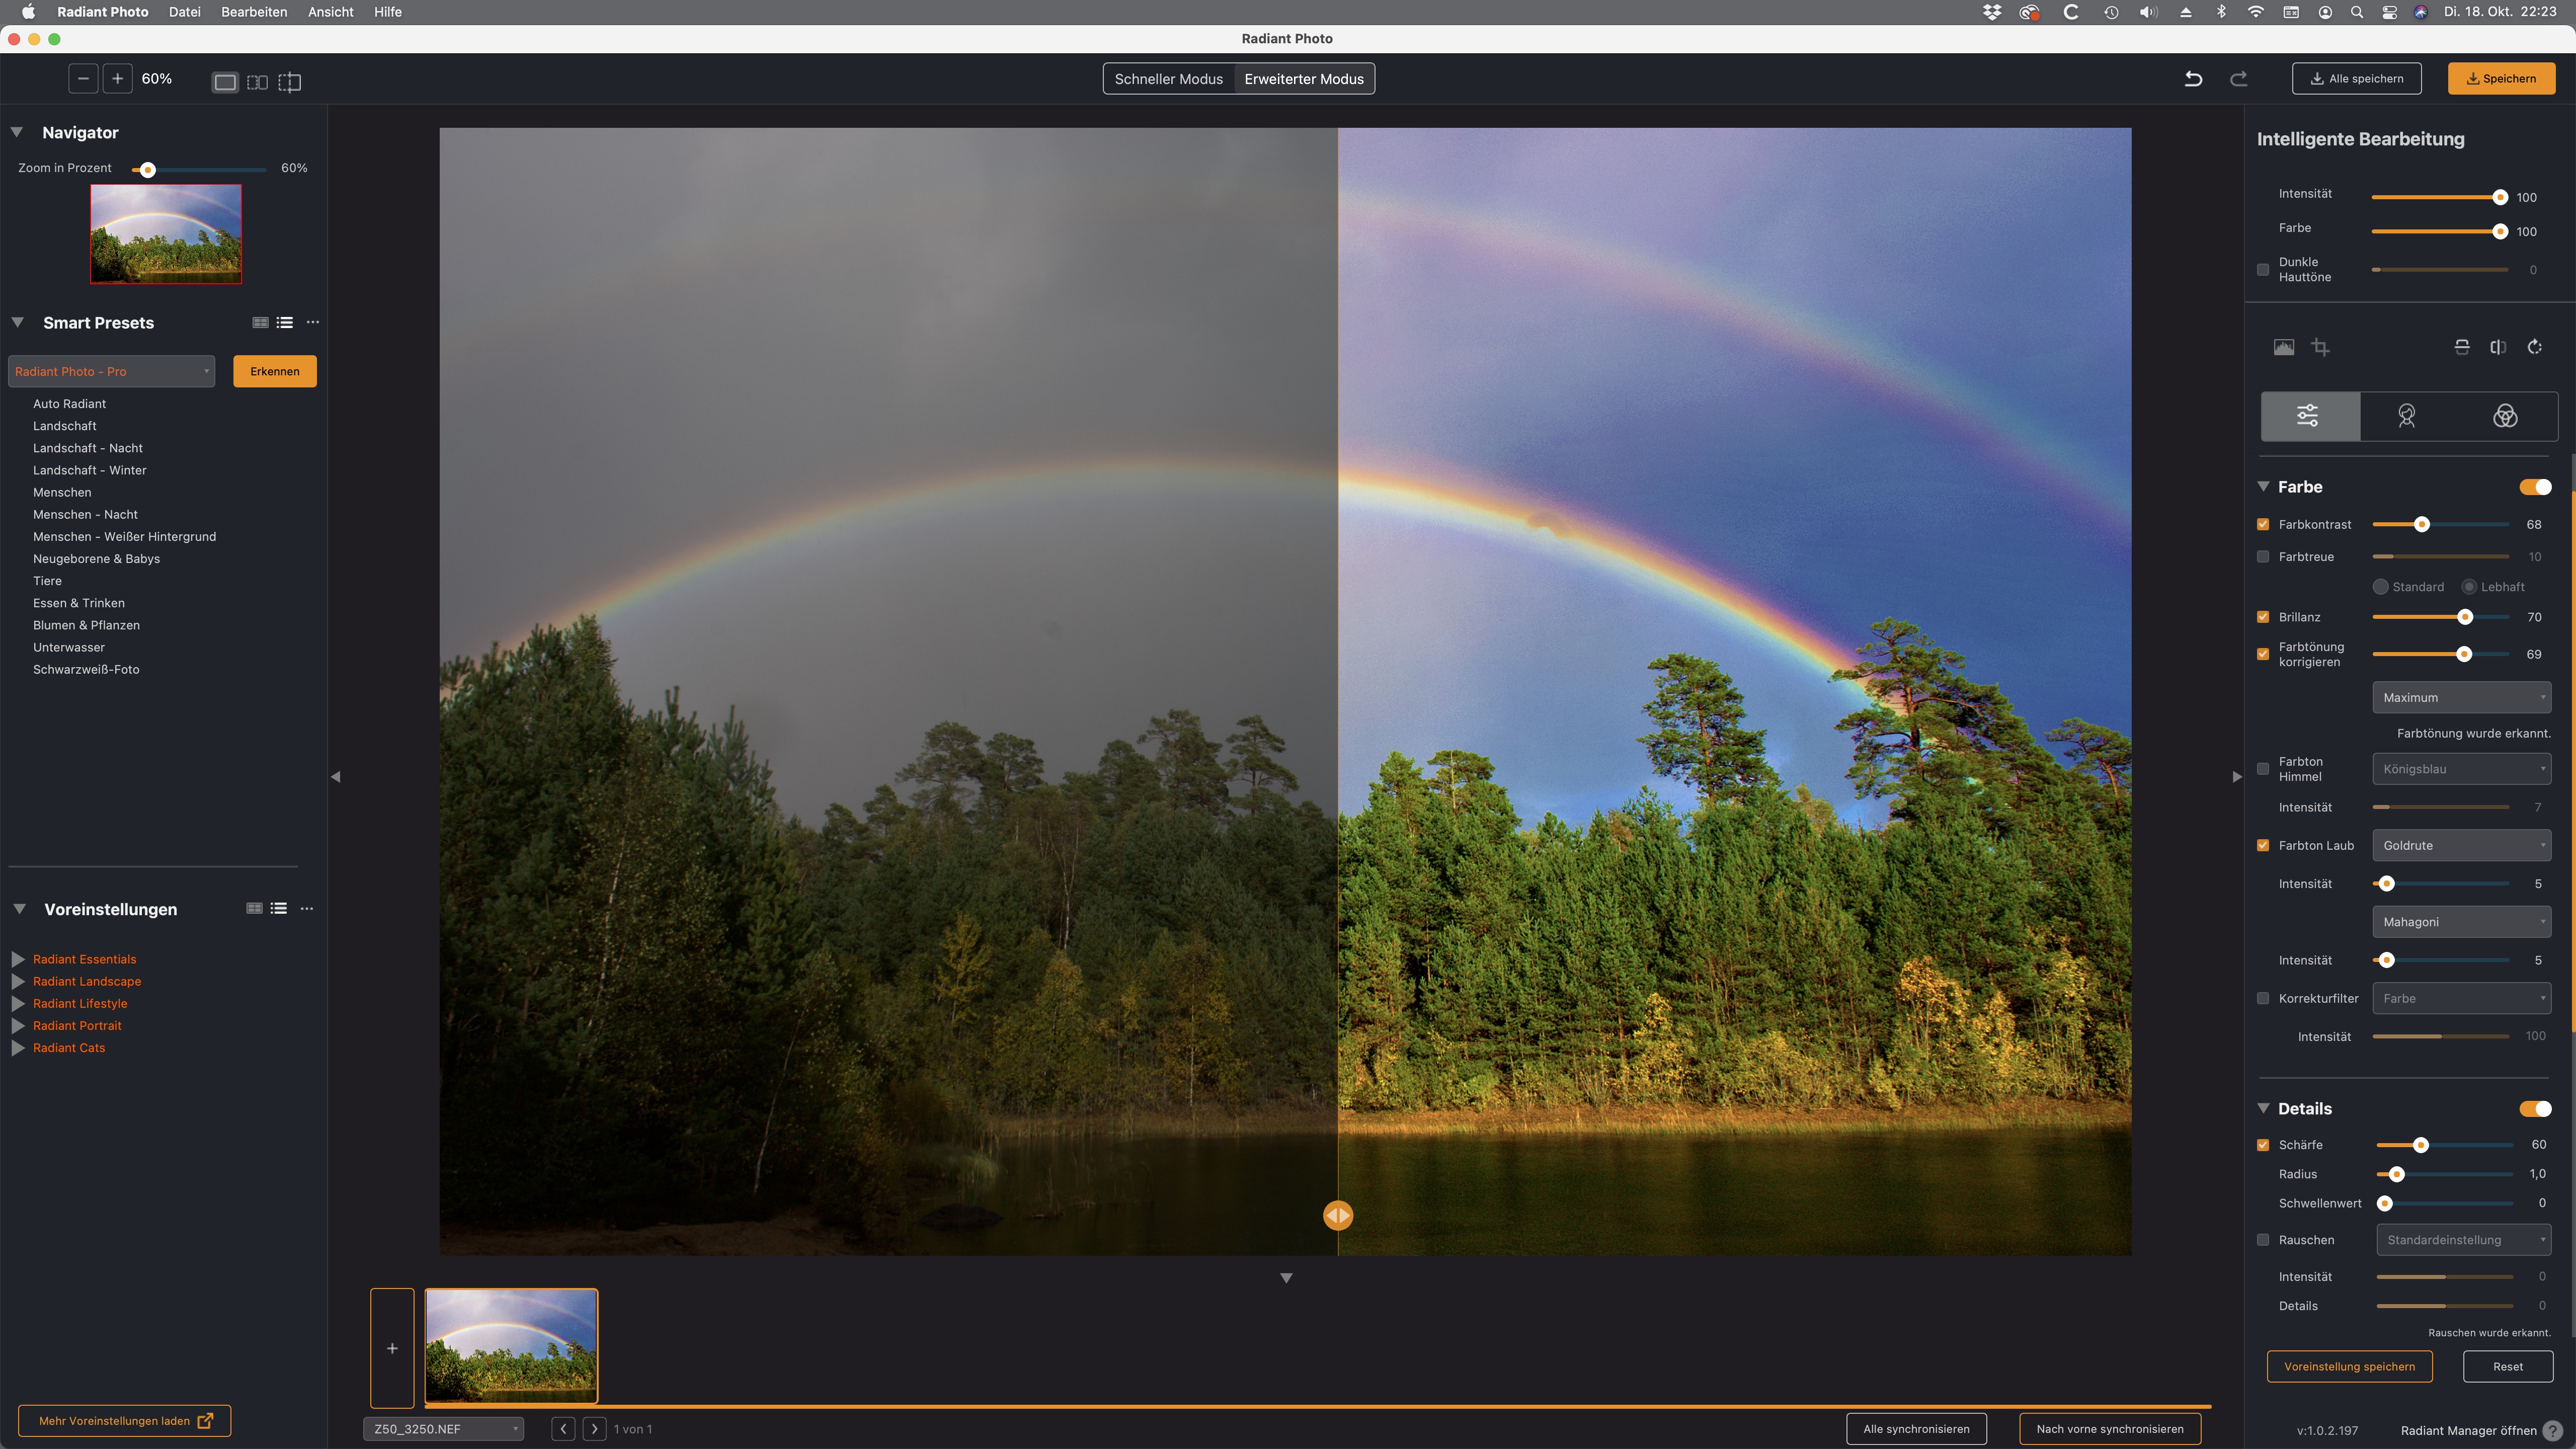The image size is (2576, 1449).
Task: Switch Voreinstellungen to list view
Action: click(x=279, y=908)
